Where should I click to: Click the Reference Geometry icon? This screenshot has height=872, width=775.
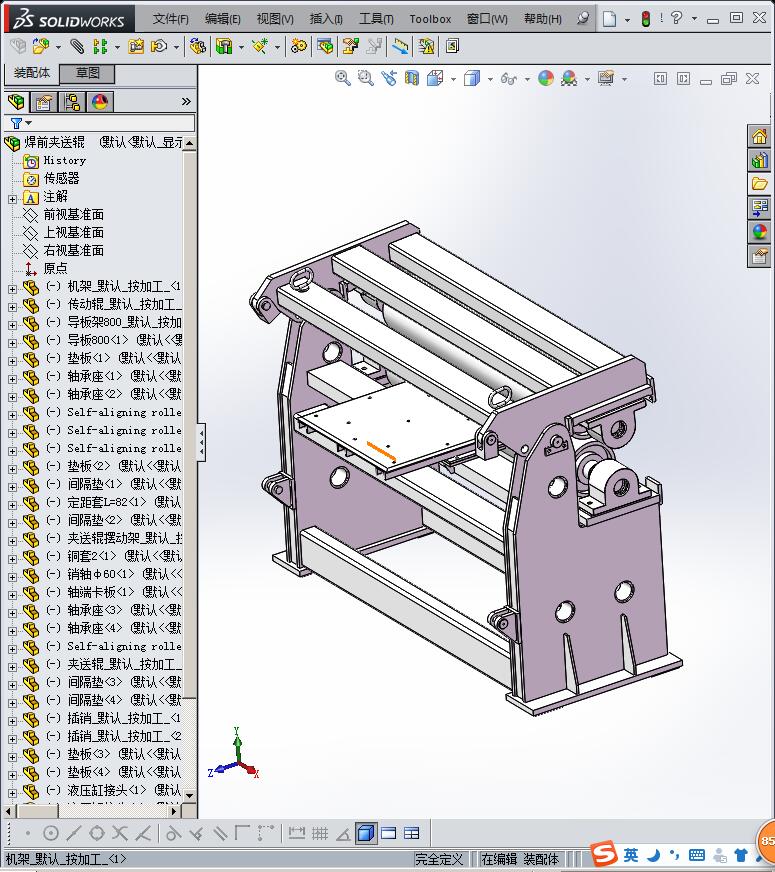click(x=260, y=47)
